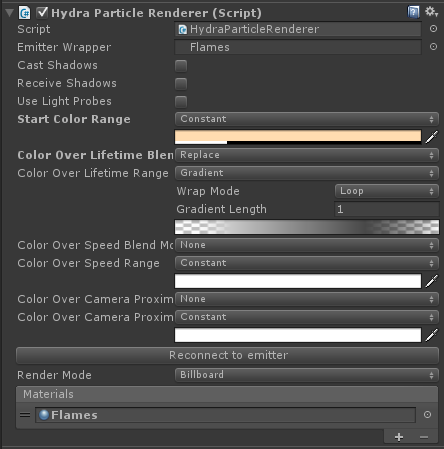The image size is (444, 449).
Task: Use the eyedropper for Camera Proximity color
Action: (432, 335)
